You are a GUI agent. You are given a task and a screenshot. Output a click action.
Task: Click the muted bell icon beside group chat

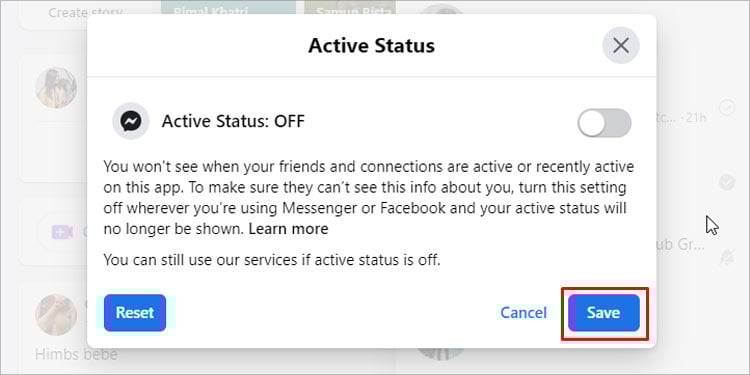727,257
